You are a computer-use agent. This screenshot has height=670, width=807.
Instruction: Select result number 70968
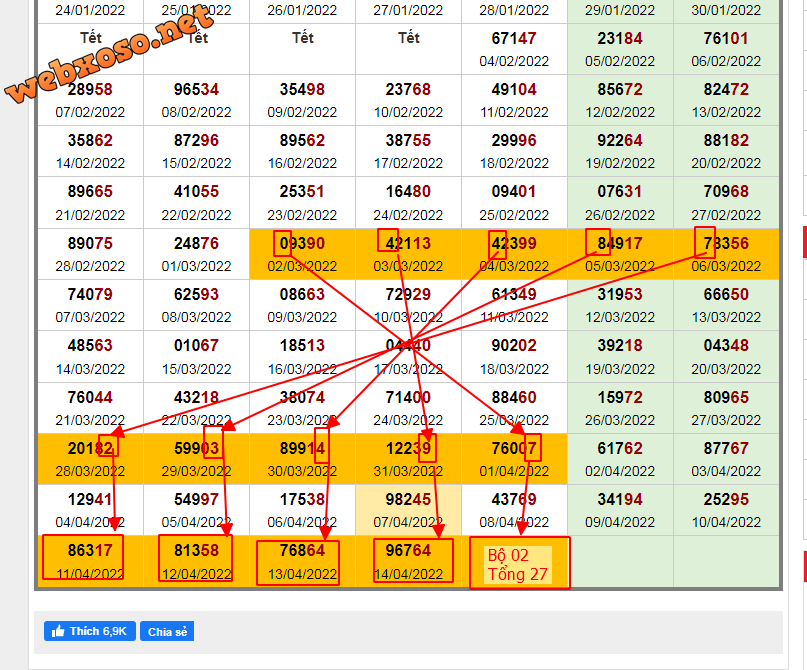[x=726, y=191]
